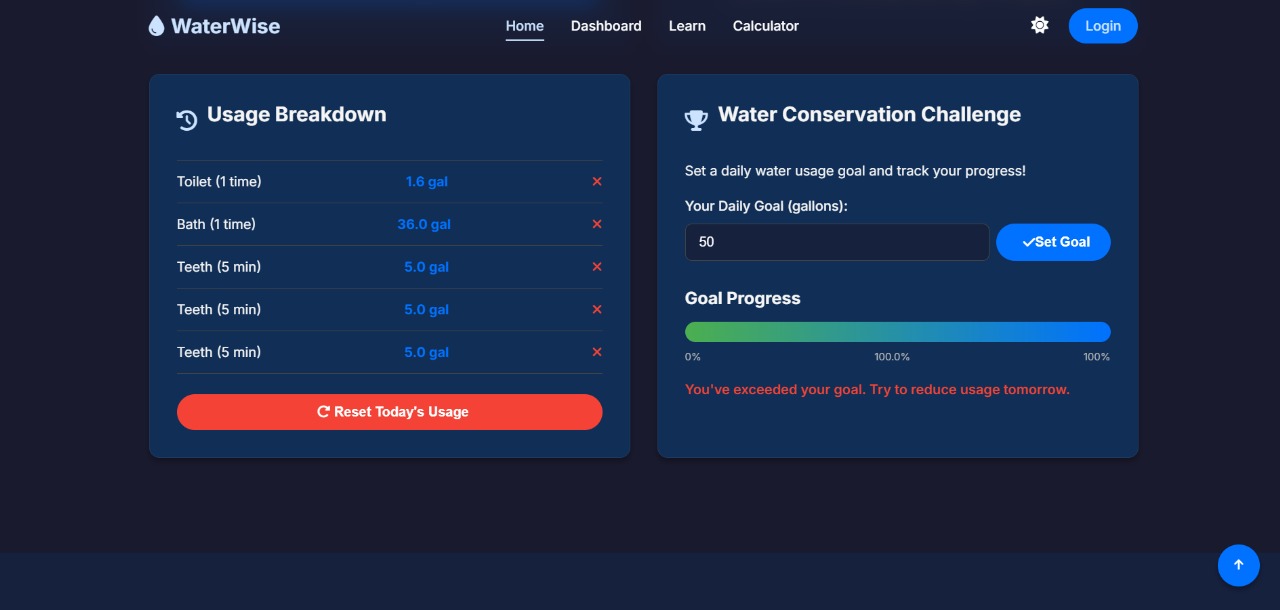Open the Home nav item

tap(525, 26)
